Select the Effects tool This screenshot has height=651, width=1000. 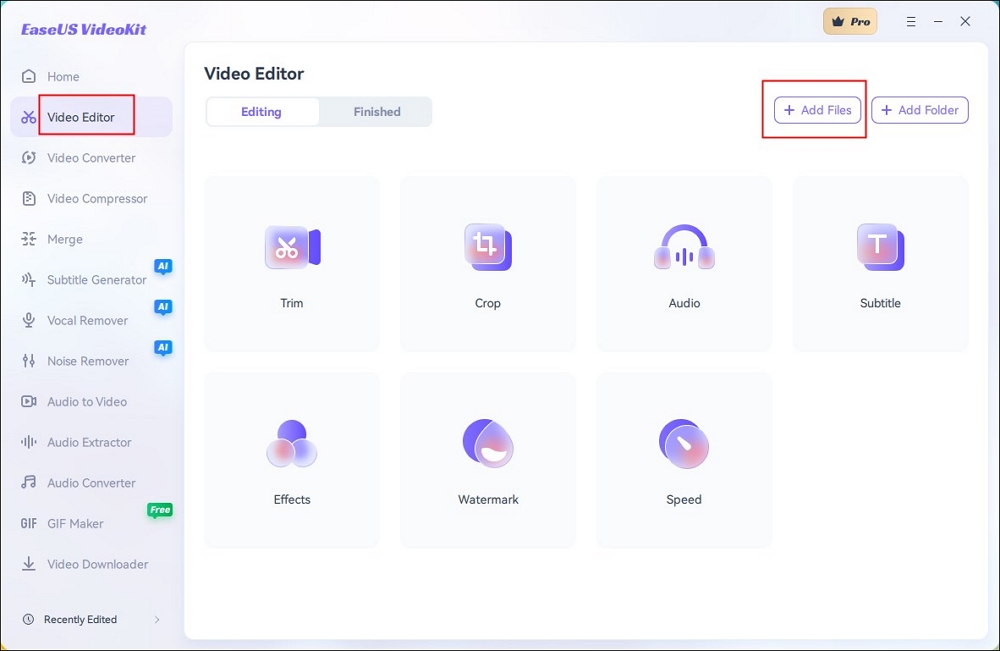(291, 460)
